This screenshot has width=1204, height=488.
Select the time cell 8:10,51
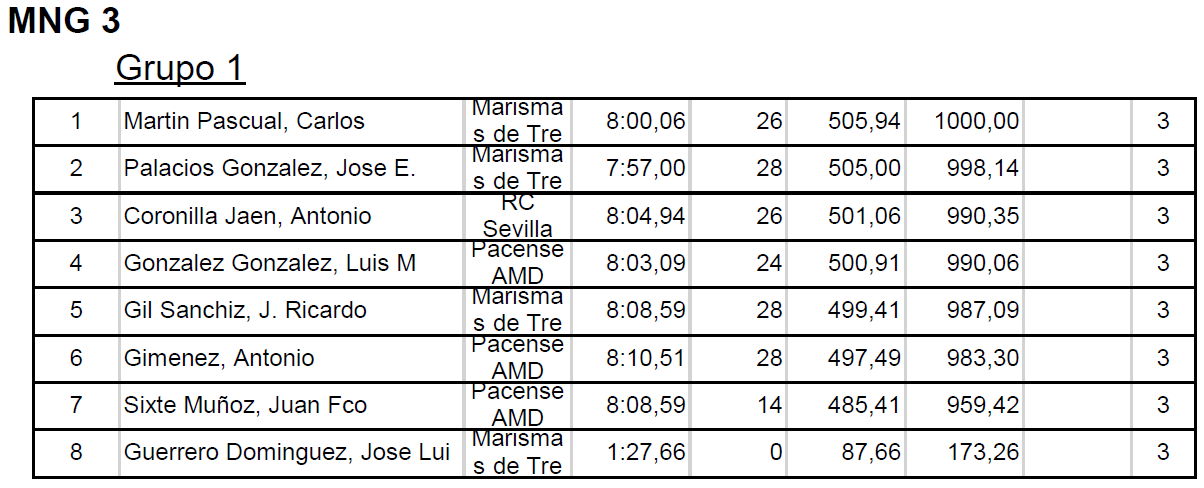[x=645, y=358]
